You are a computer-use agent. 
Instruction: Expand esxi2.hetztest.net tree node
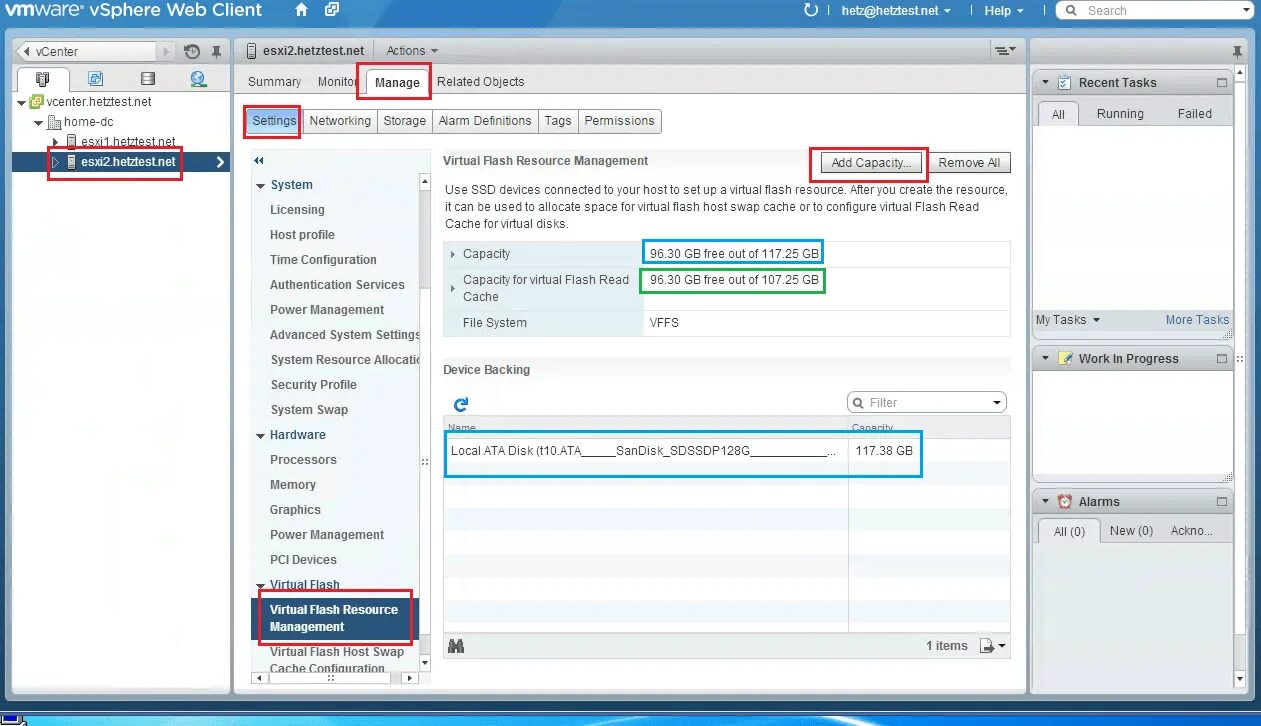pos(56,162)
